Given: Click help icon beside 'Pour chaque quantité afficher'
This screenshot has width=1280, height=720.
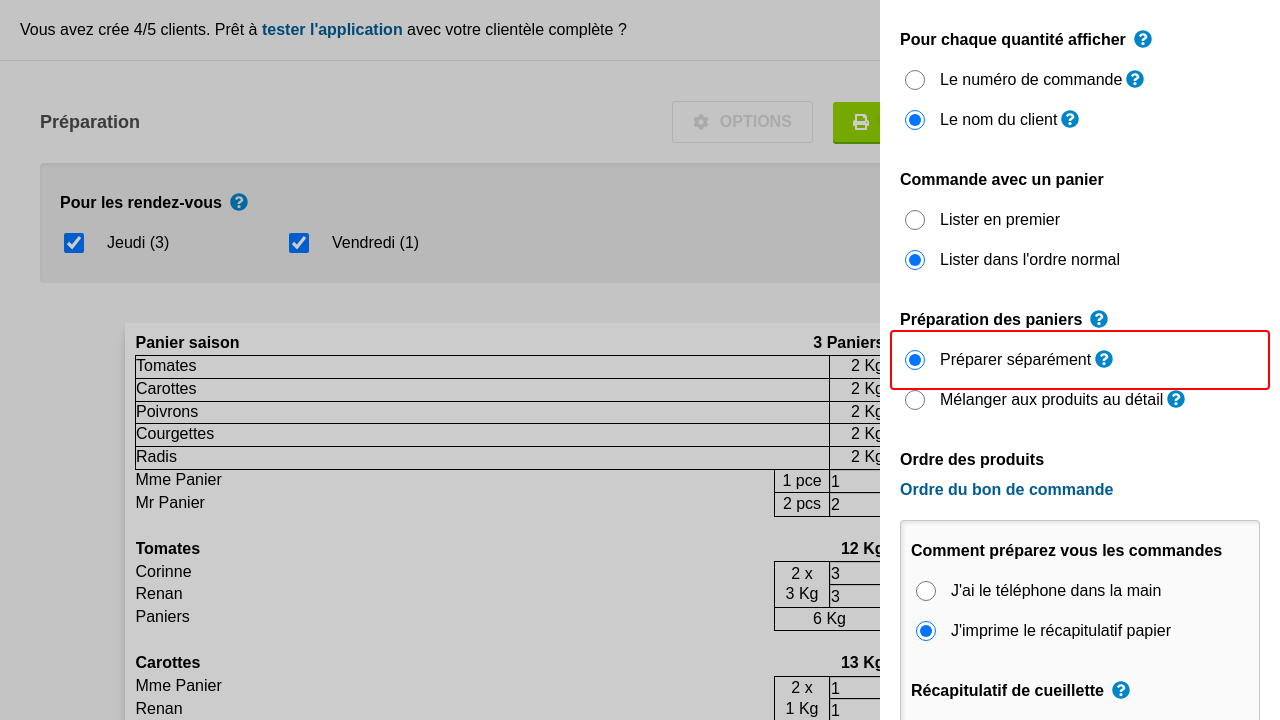Looking at the screenshot, I should (x=1143, y=39).
